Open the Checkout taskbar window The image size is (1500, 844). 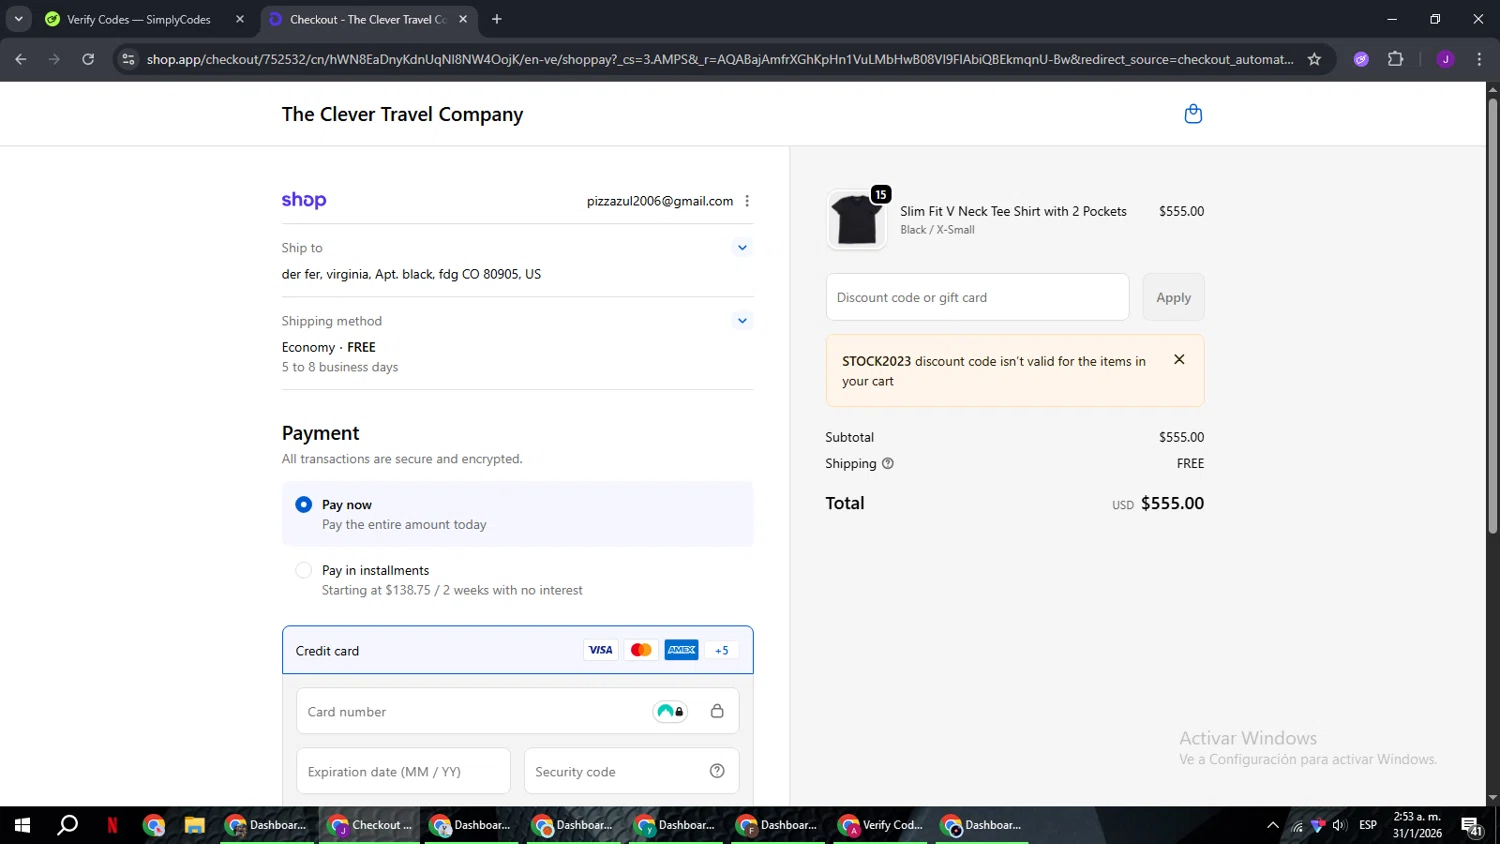click(x=370, y=825)
